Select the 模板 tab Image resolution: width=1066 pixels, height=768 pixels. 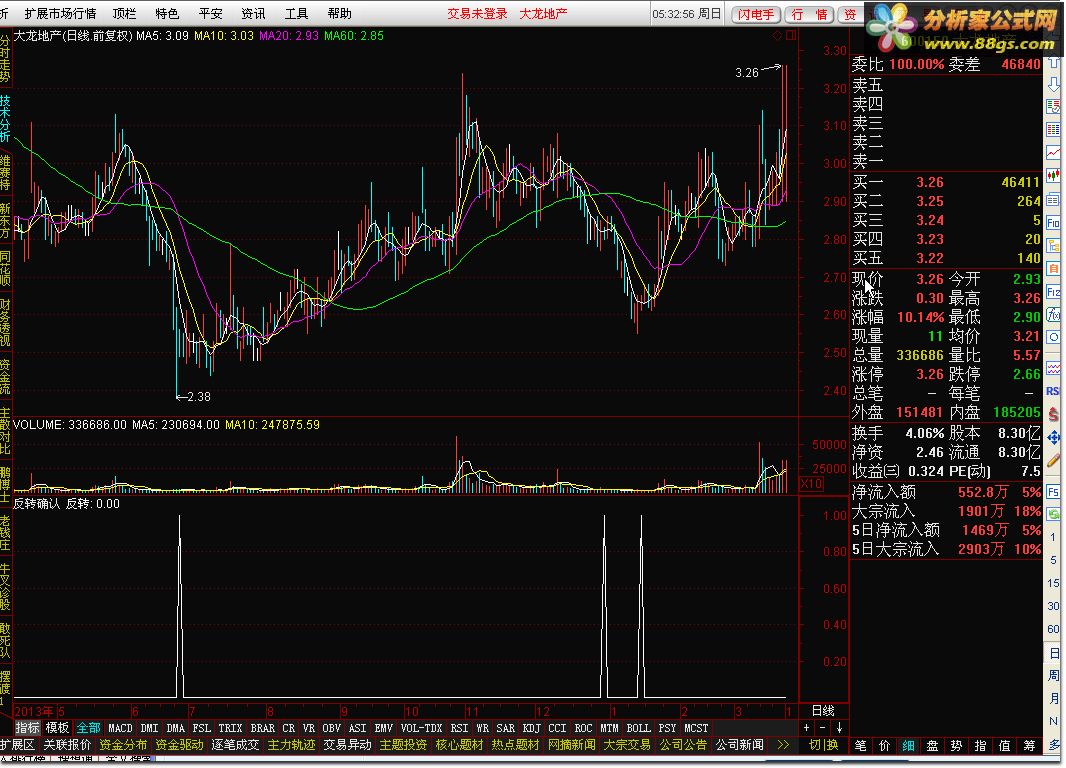point(58,728)
